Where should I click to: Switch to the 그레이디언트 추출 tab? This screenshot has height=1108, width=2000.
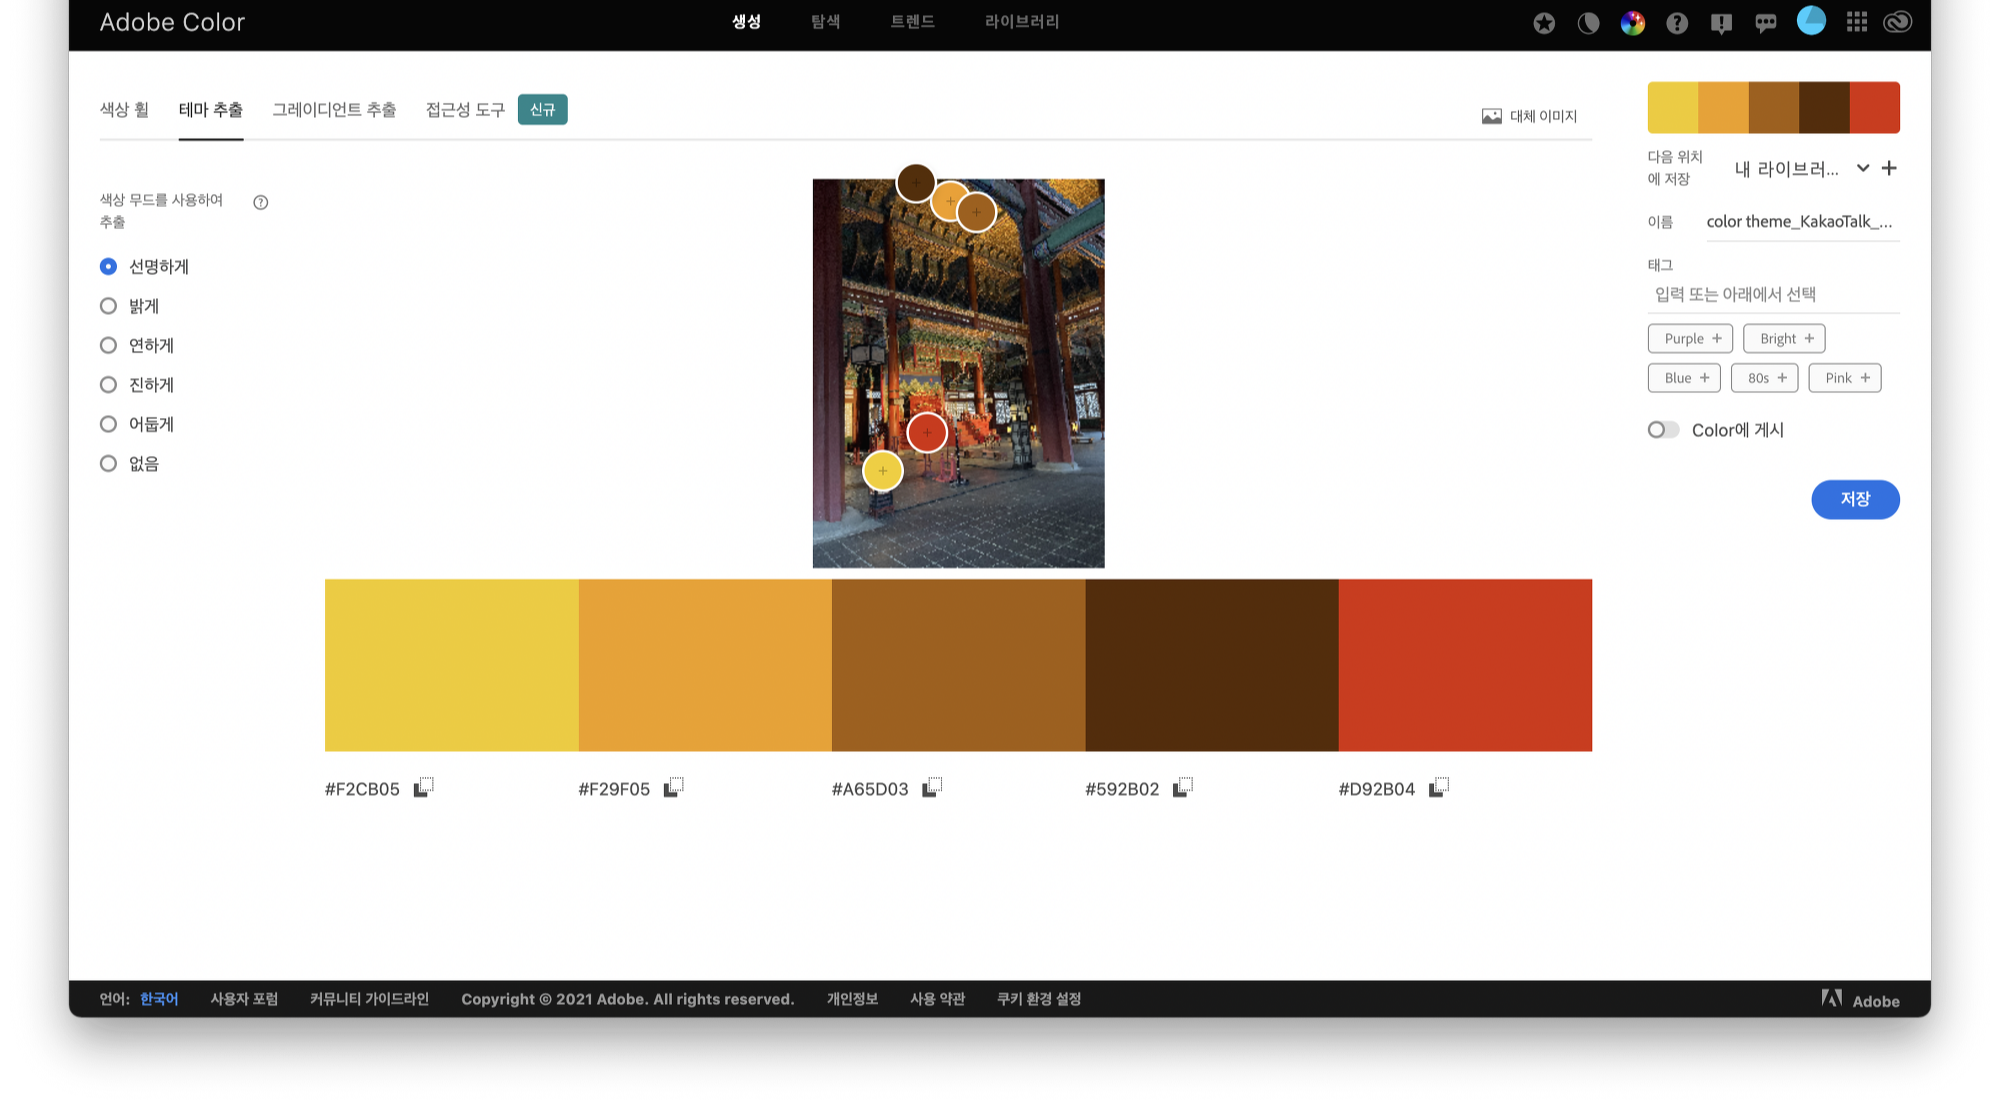pos(334,110)
